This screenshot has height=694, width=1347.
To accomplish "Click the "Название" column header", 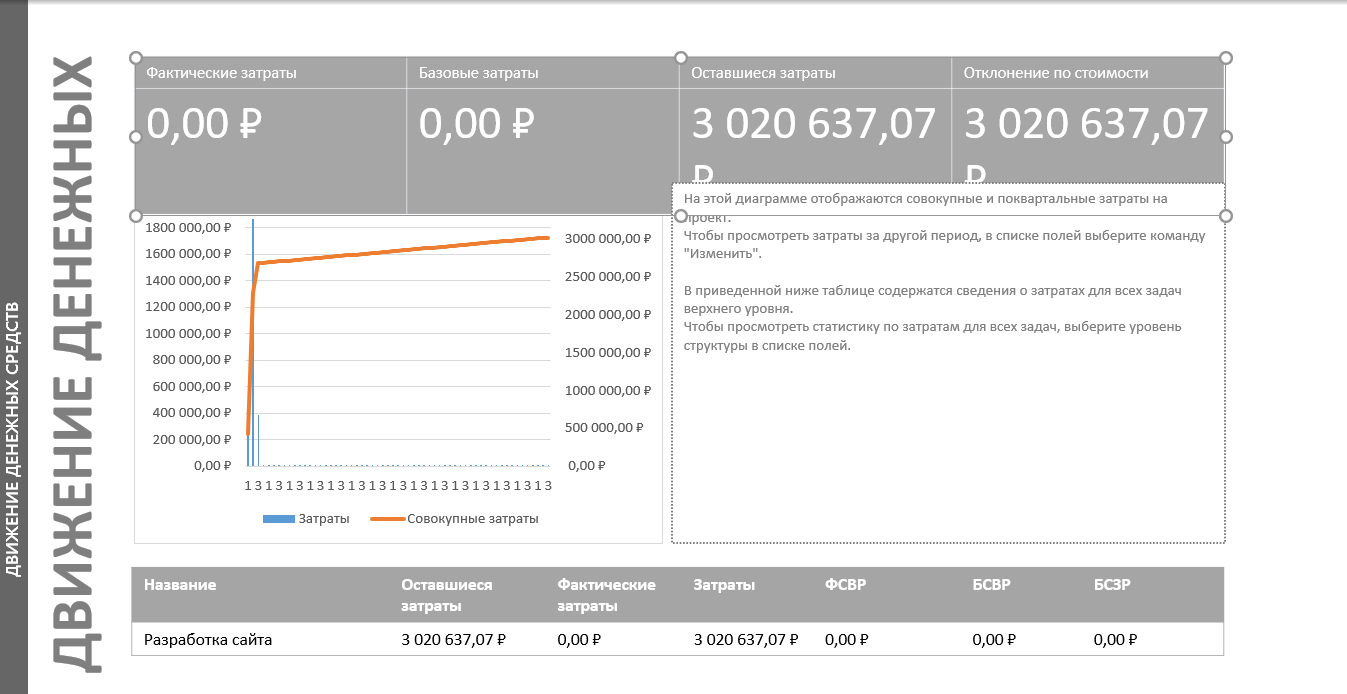I will click(x=180, y=585).
